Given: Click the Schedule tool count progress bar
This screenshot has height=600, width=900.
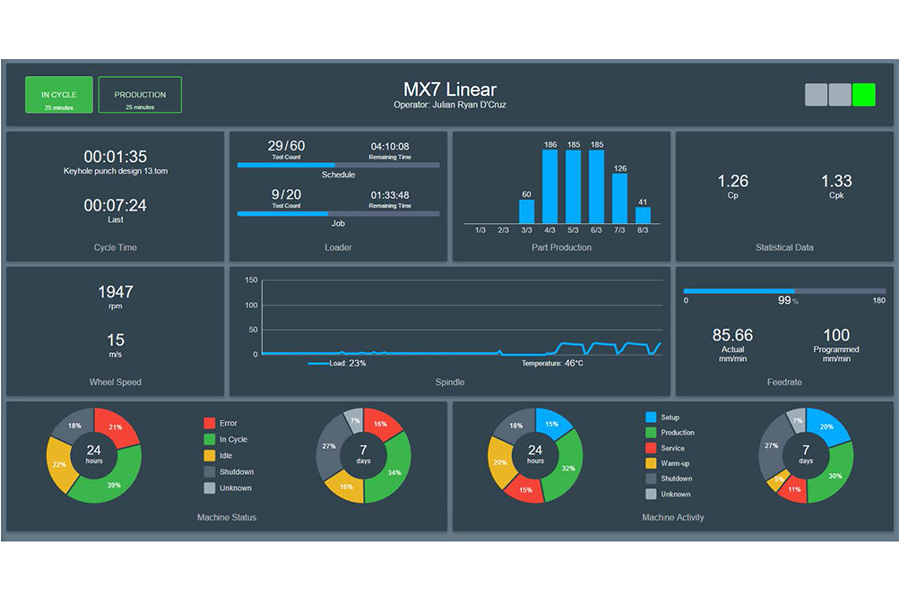Looking at the screenshot, I should coord(338,165).
